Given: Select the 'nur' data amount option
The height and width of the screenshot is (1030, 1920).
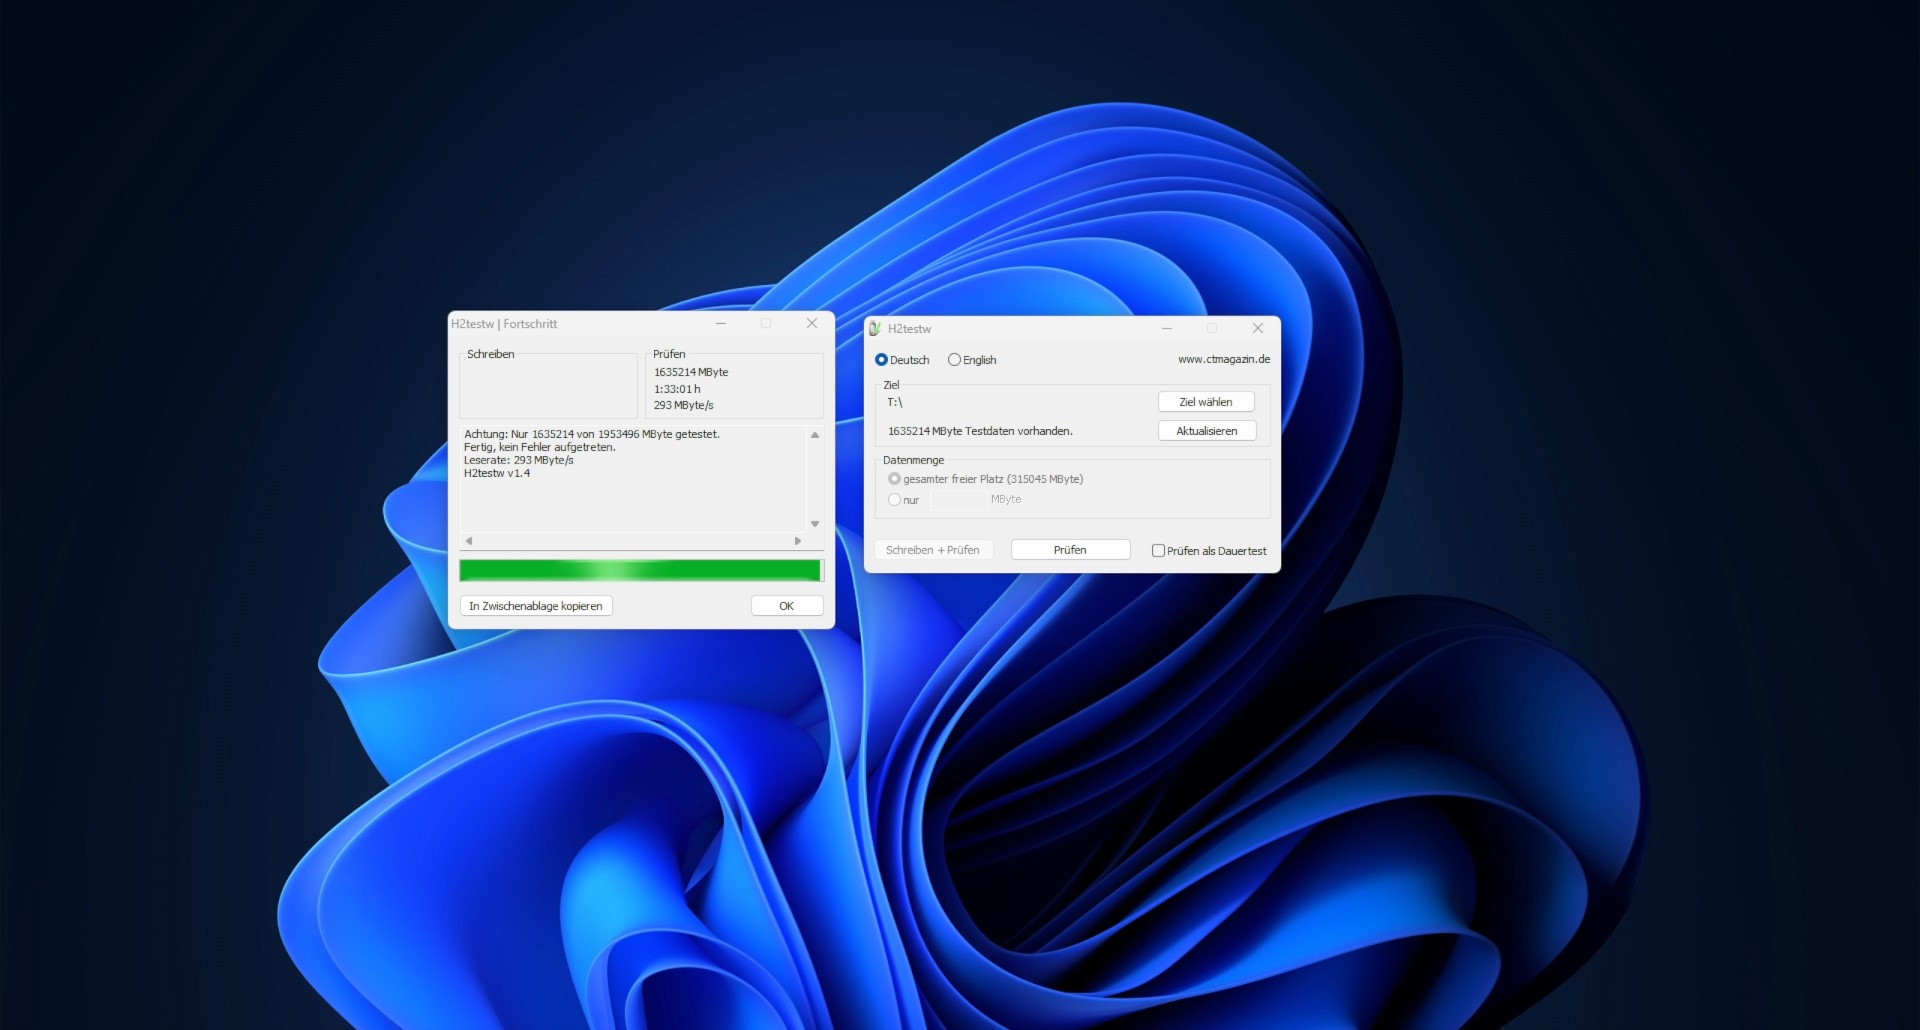Looking at the screenshot, I should (x=895, y=499).
